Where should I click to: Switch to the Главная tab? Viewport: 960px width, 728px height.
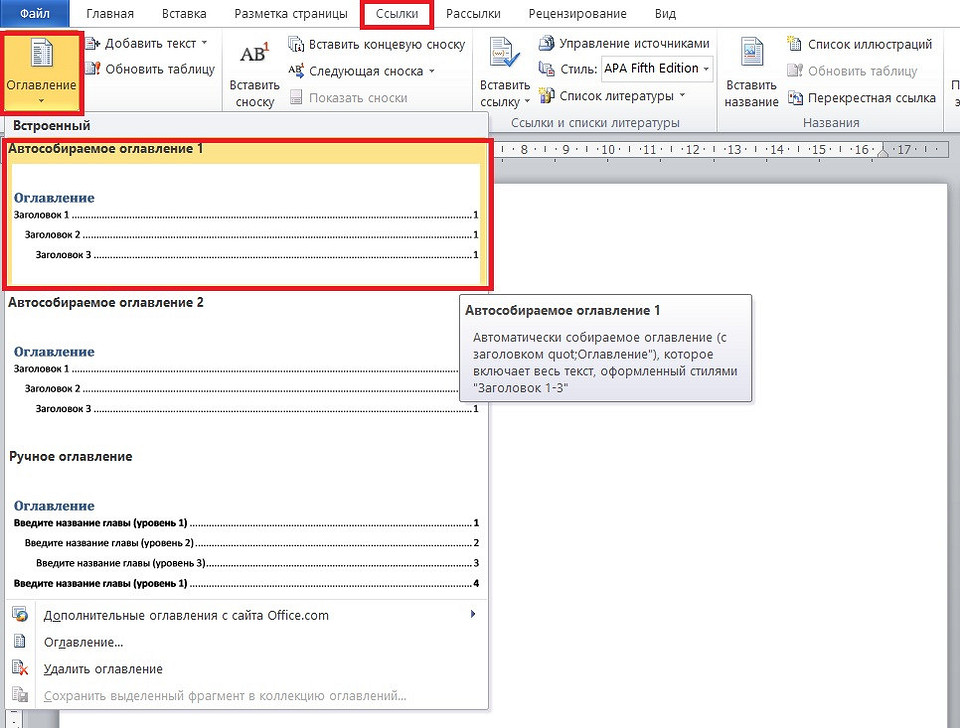110,14
